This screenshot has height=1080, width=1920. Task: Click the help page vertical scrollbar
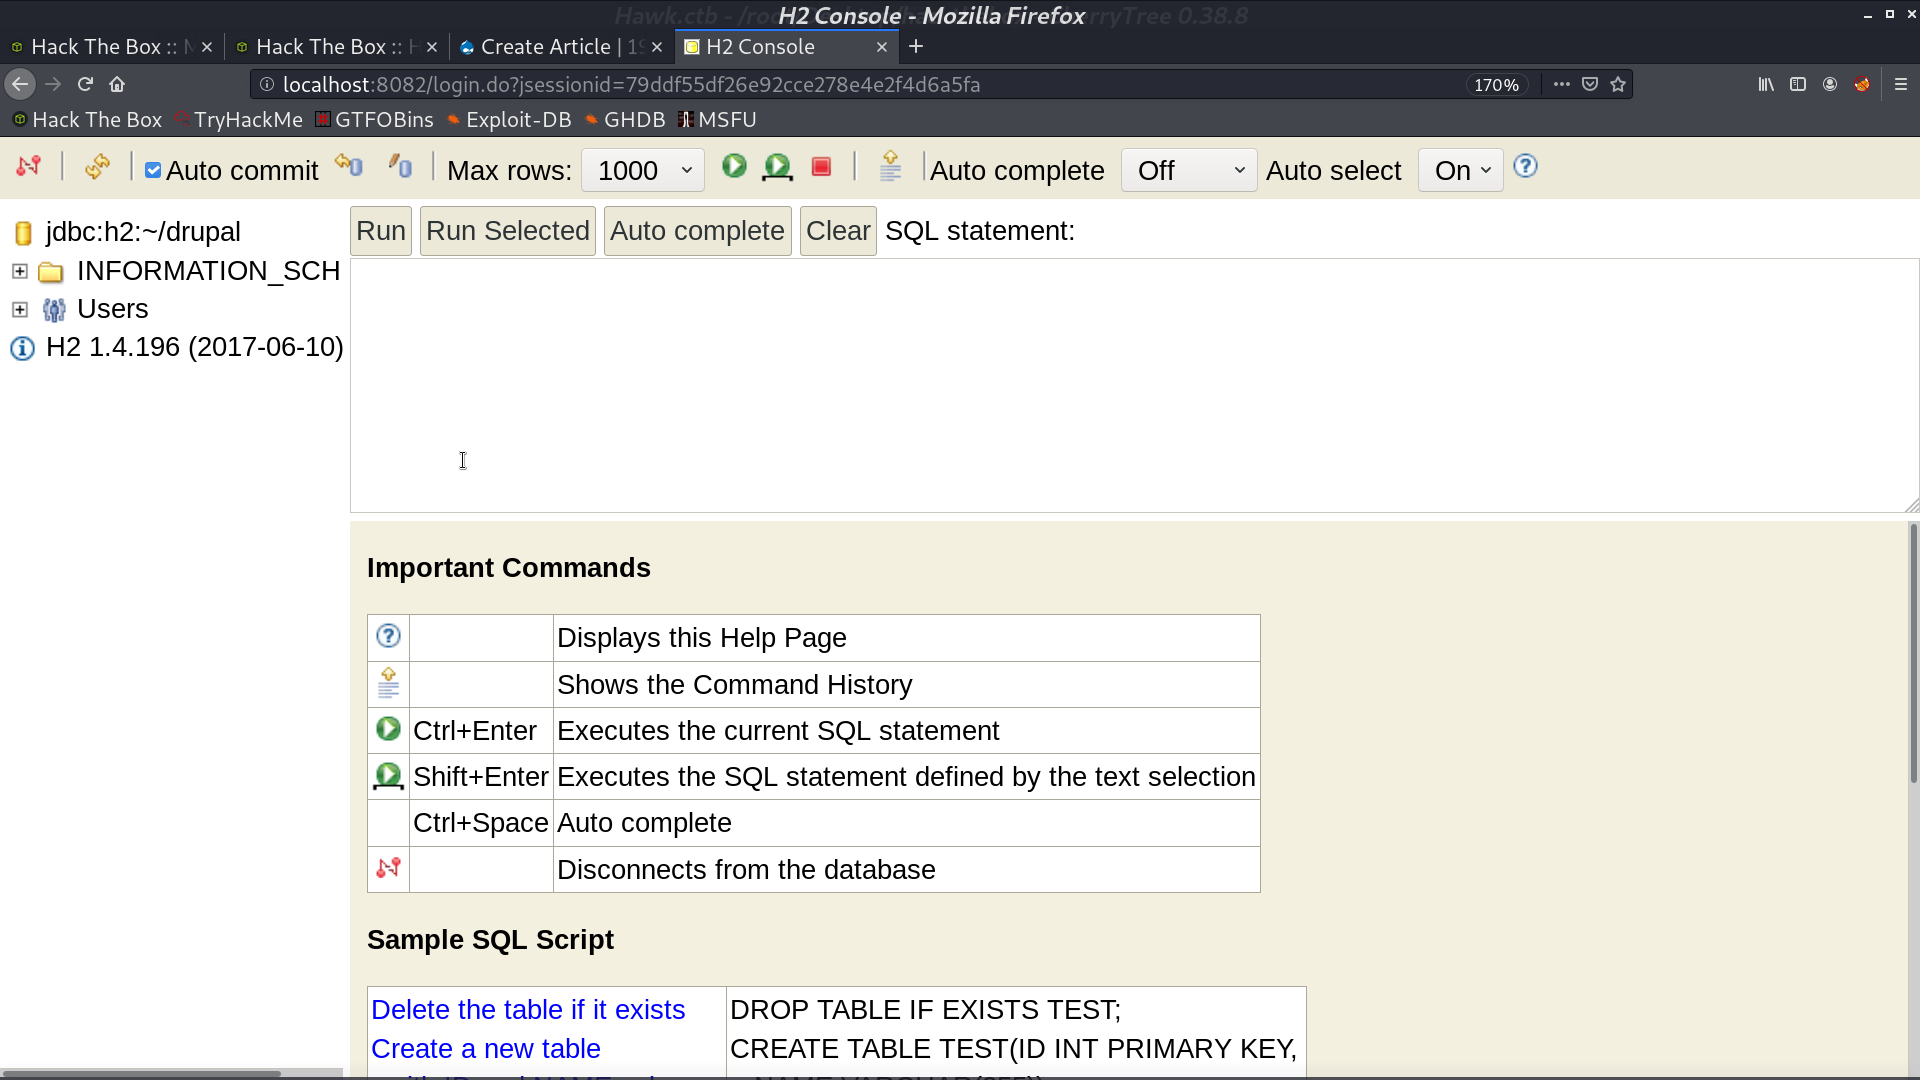point(1913,653)
